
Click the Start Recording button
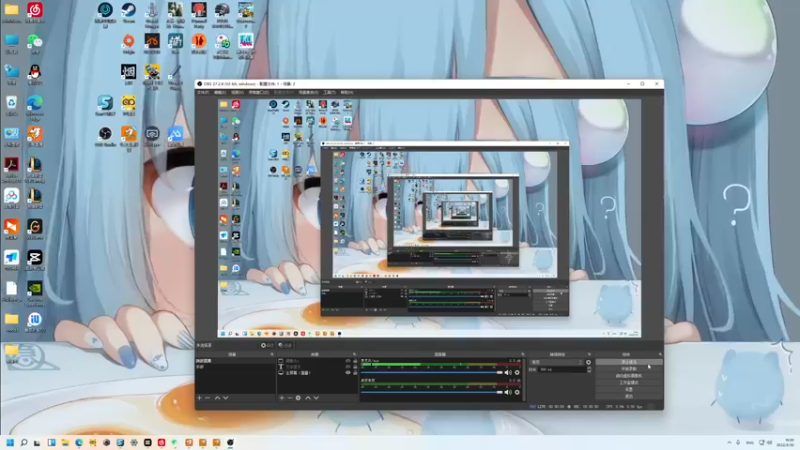(629, 369)
